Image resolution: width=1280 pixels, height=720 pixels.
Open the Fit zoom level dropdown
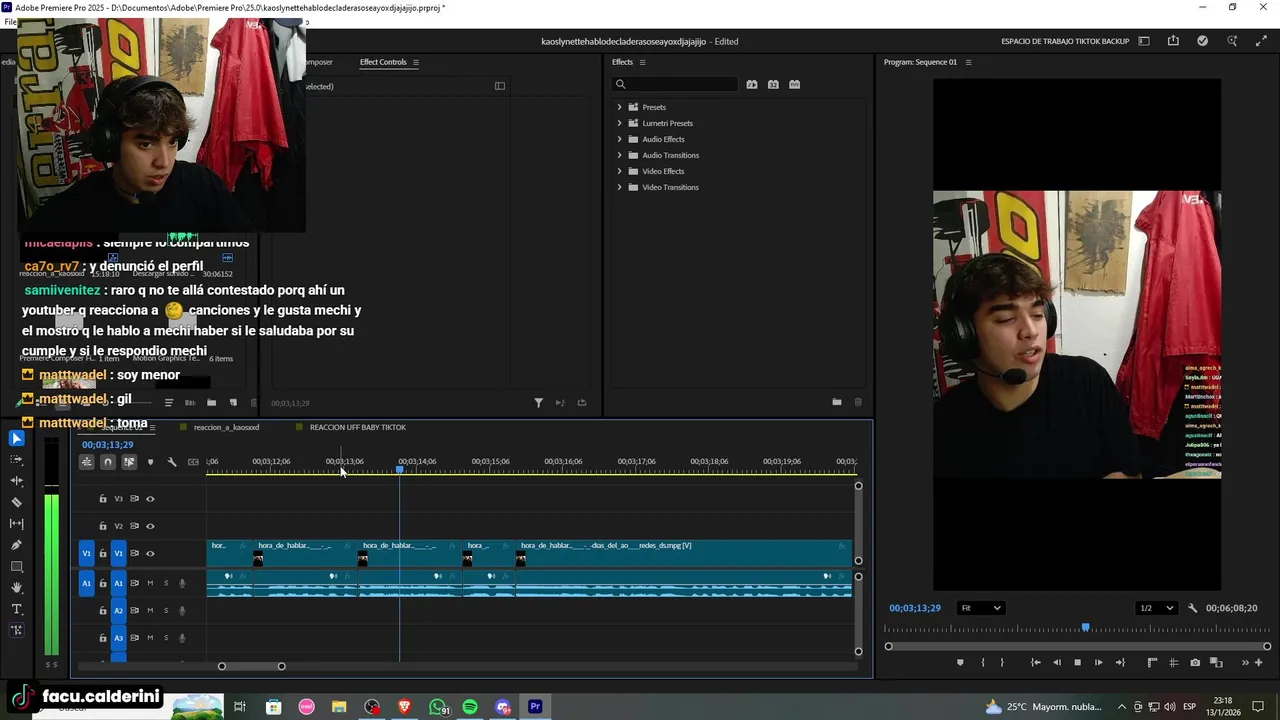(980, 608)
